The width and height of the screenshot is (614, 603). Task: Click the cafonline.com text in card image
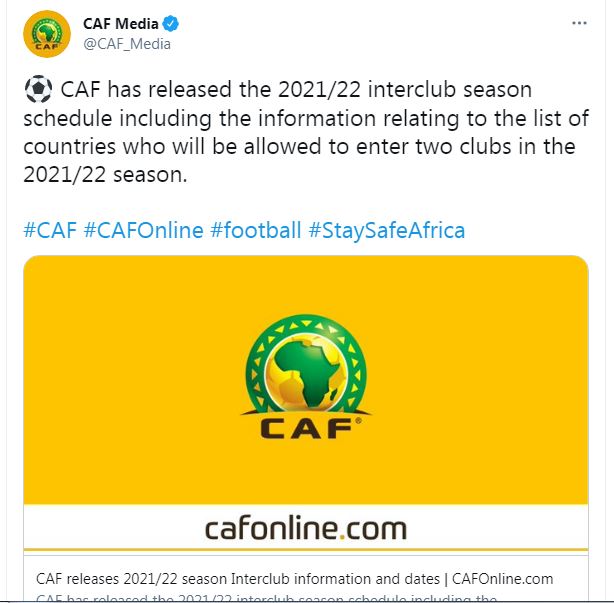pyautogui.click(x=306, y=527)
